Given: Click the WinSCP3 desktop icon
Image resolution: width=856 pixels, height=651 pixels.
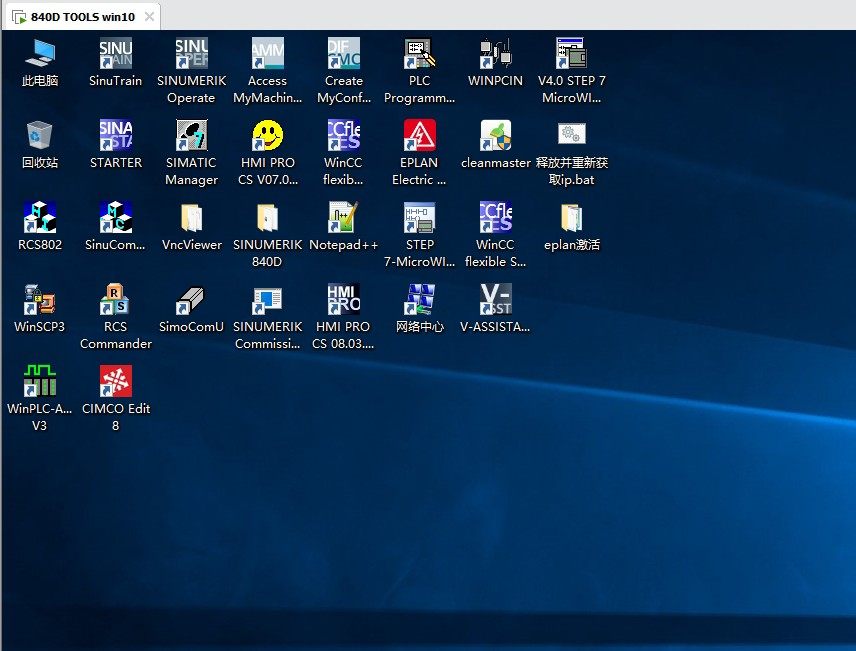Looking at the screenshot, I should tap(40, 301).
